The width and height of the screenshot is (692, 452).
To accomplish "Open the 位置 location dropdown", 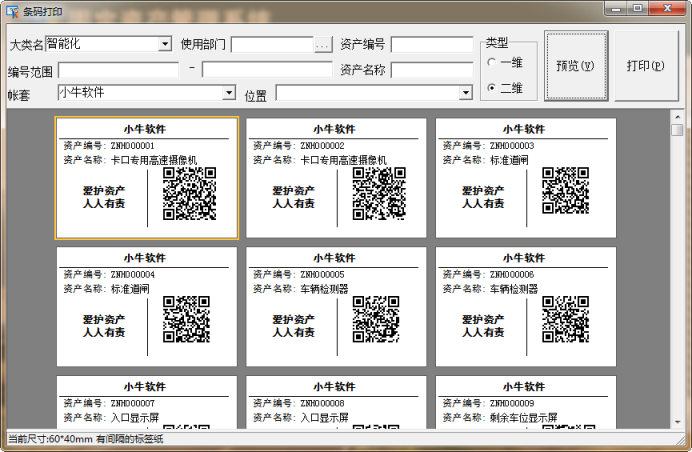I will [x=465, y=93].
